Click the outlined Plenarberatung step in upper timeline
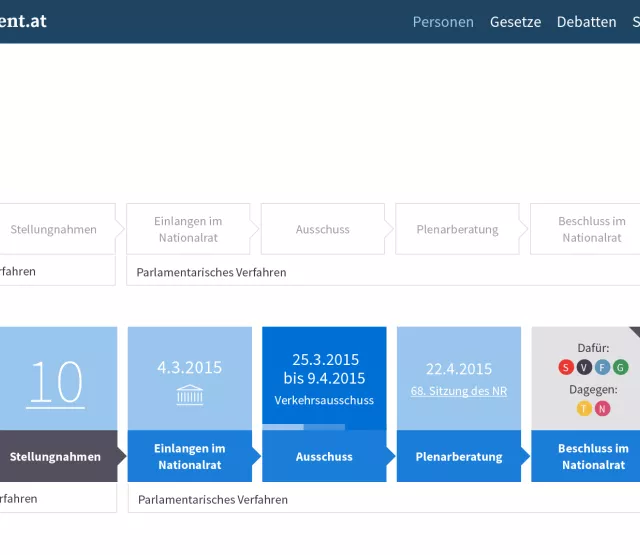The height and width of the screenshot is (555, 640). 457,229
